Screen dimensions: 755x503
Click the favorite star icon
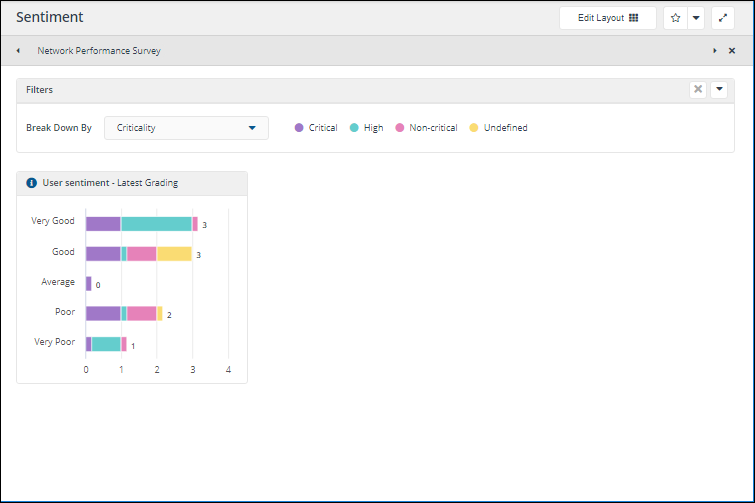click(x=676, y=18)
